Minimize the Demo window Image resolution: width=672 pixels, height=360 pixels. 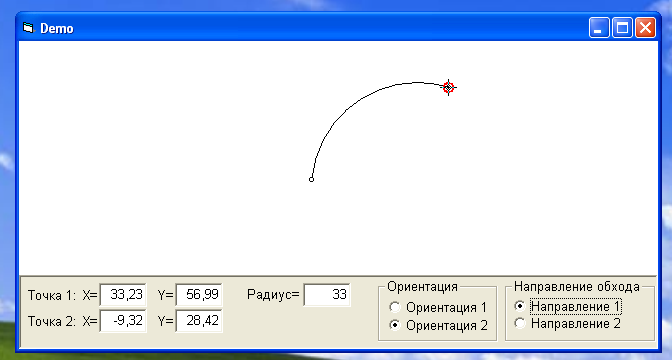tap(599, 28)
